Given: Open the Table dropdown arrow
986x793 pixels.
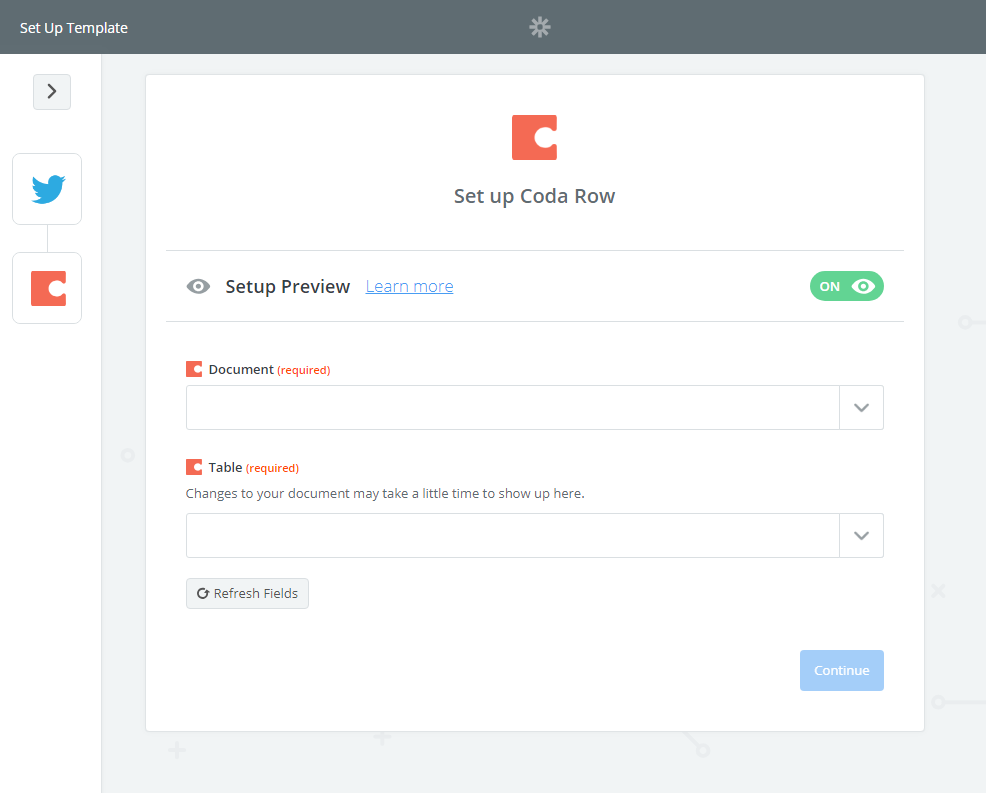Looking at the screenshot, I should point(861,536).
